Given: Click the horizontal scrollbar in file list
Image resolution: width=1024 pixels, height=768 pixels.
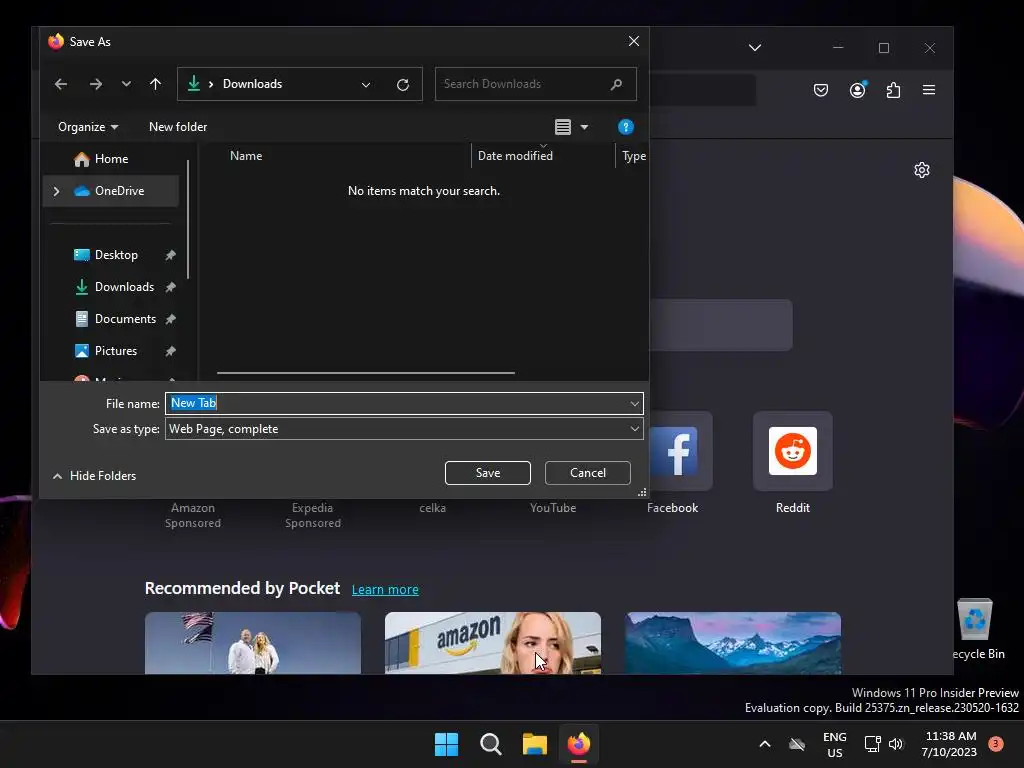Looking at the screenshot, I should 366,373.
